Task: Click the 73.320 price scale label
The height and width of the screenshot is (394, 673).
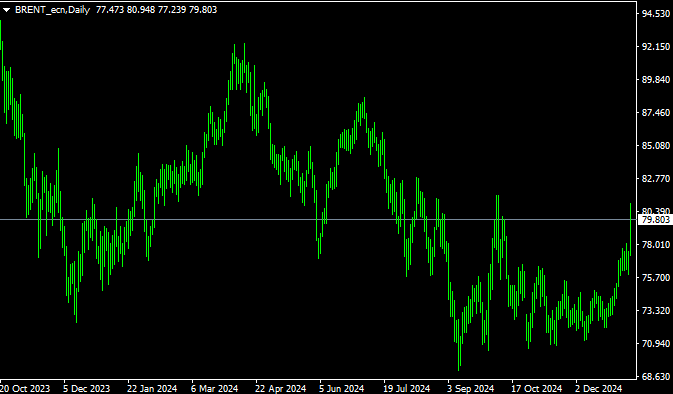Action: 655,310
